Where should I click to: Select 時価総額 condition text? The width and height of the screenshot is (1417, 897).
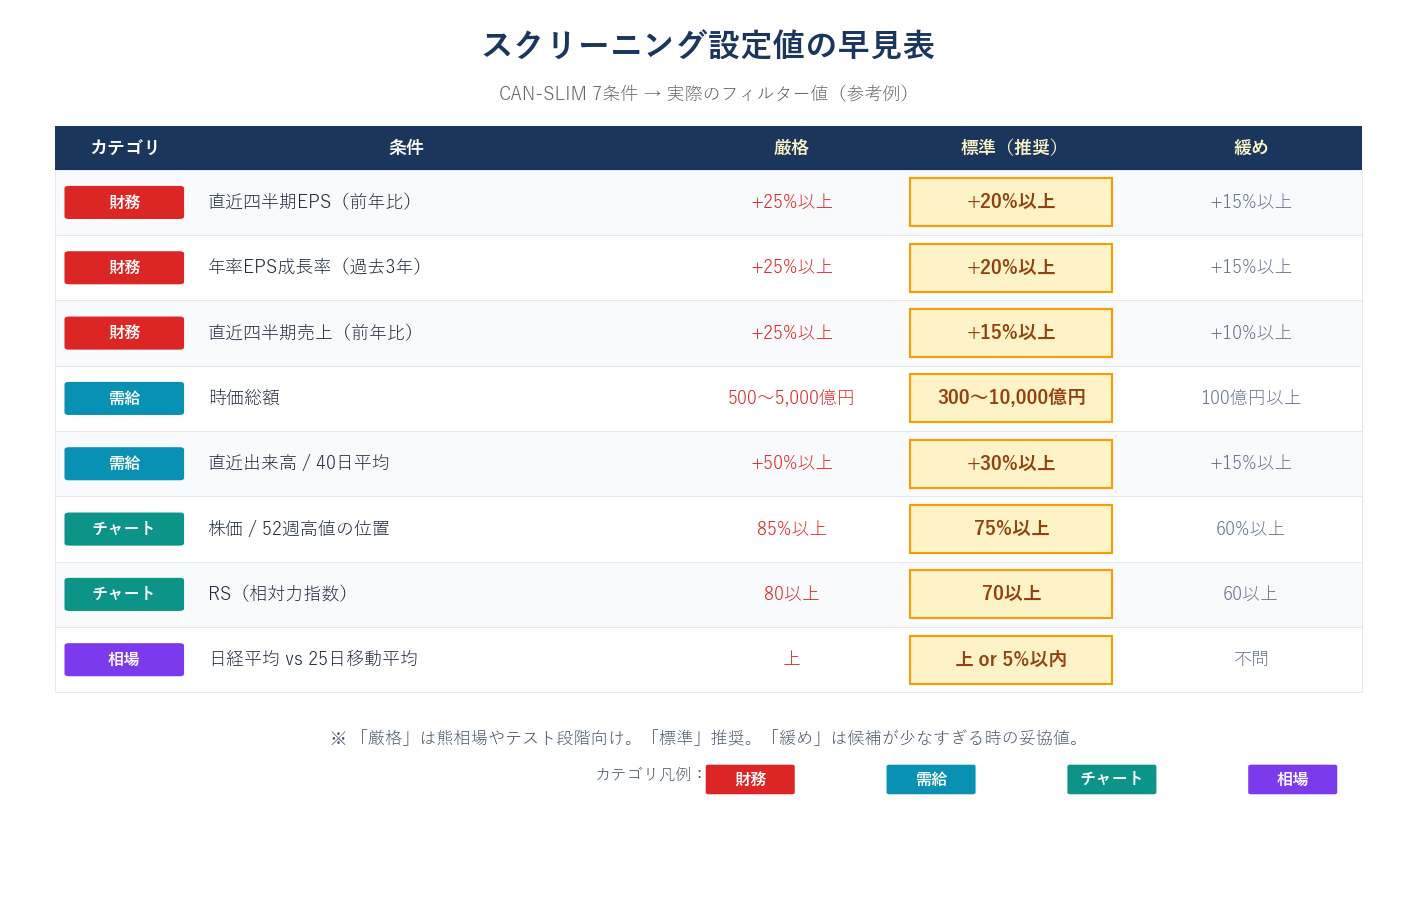coord(244,397)
